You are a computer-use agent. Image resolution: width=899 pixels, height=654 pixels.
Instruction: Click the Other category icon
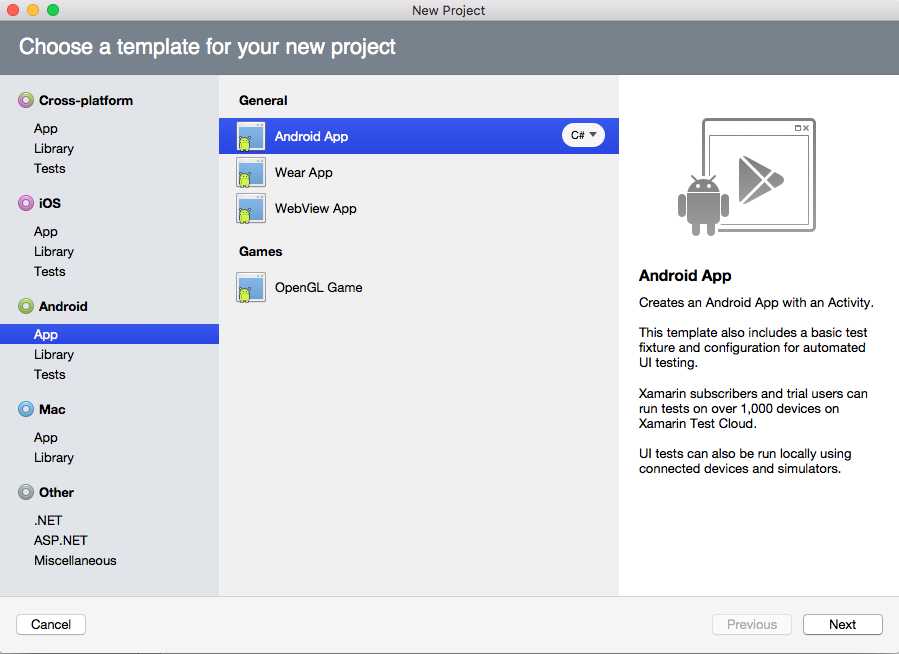pyautogui.click(x=26, y=492)
